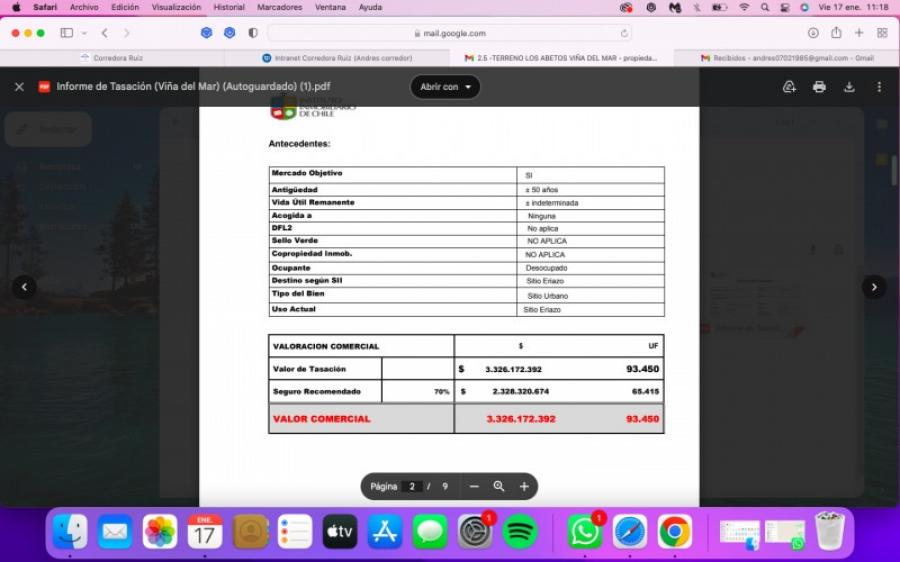Screen dimensions: 900x562
Task: Zoom out with the minus button
Action: tap(474, 487)
